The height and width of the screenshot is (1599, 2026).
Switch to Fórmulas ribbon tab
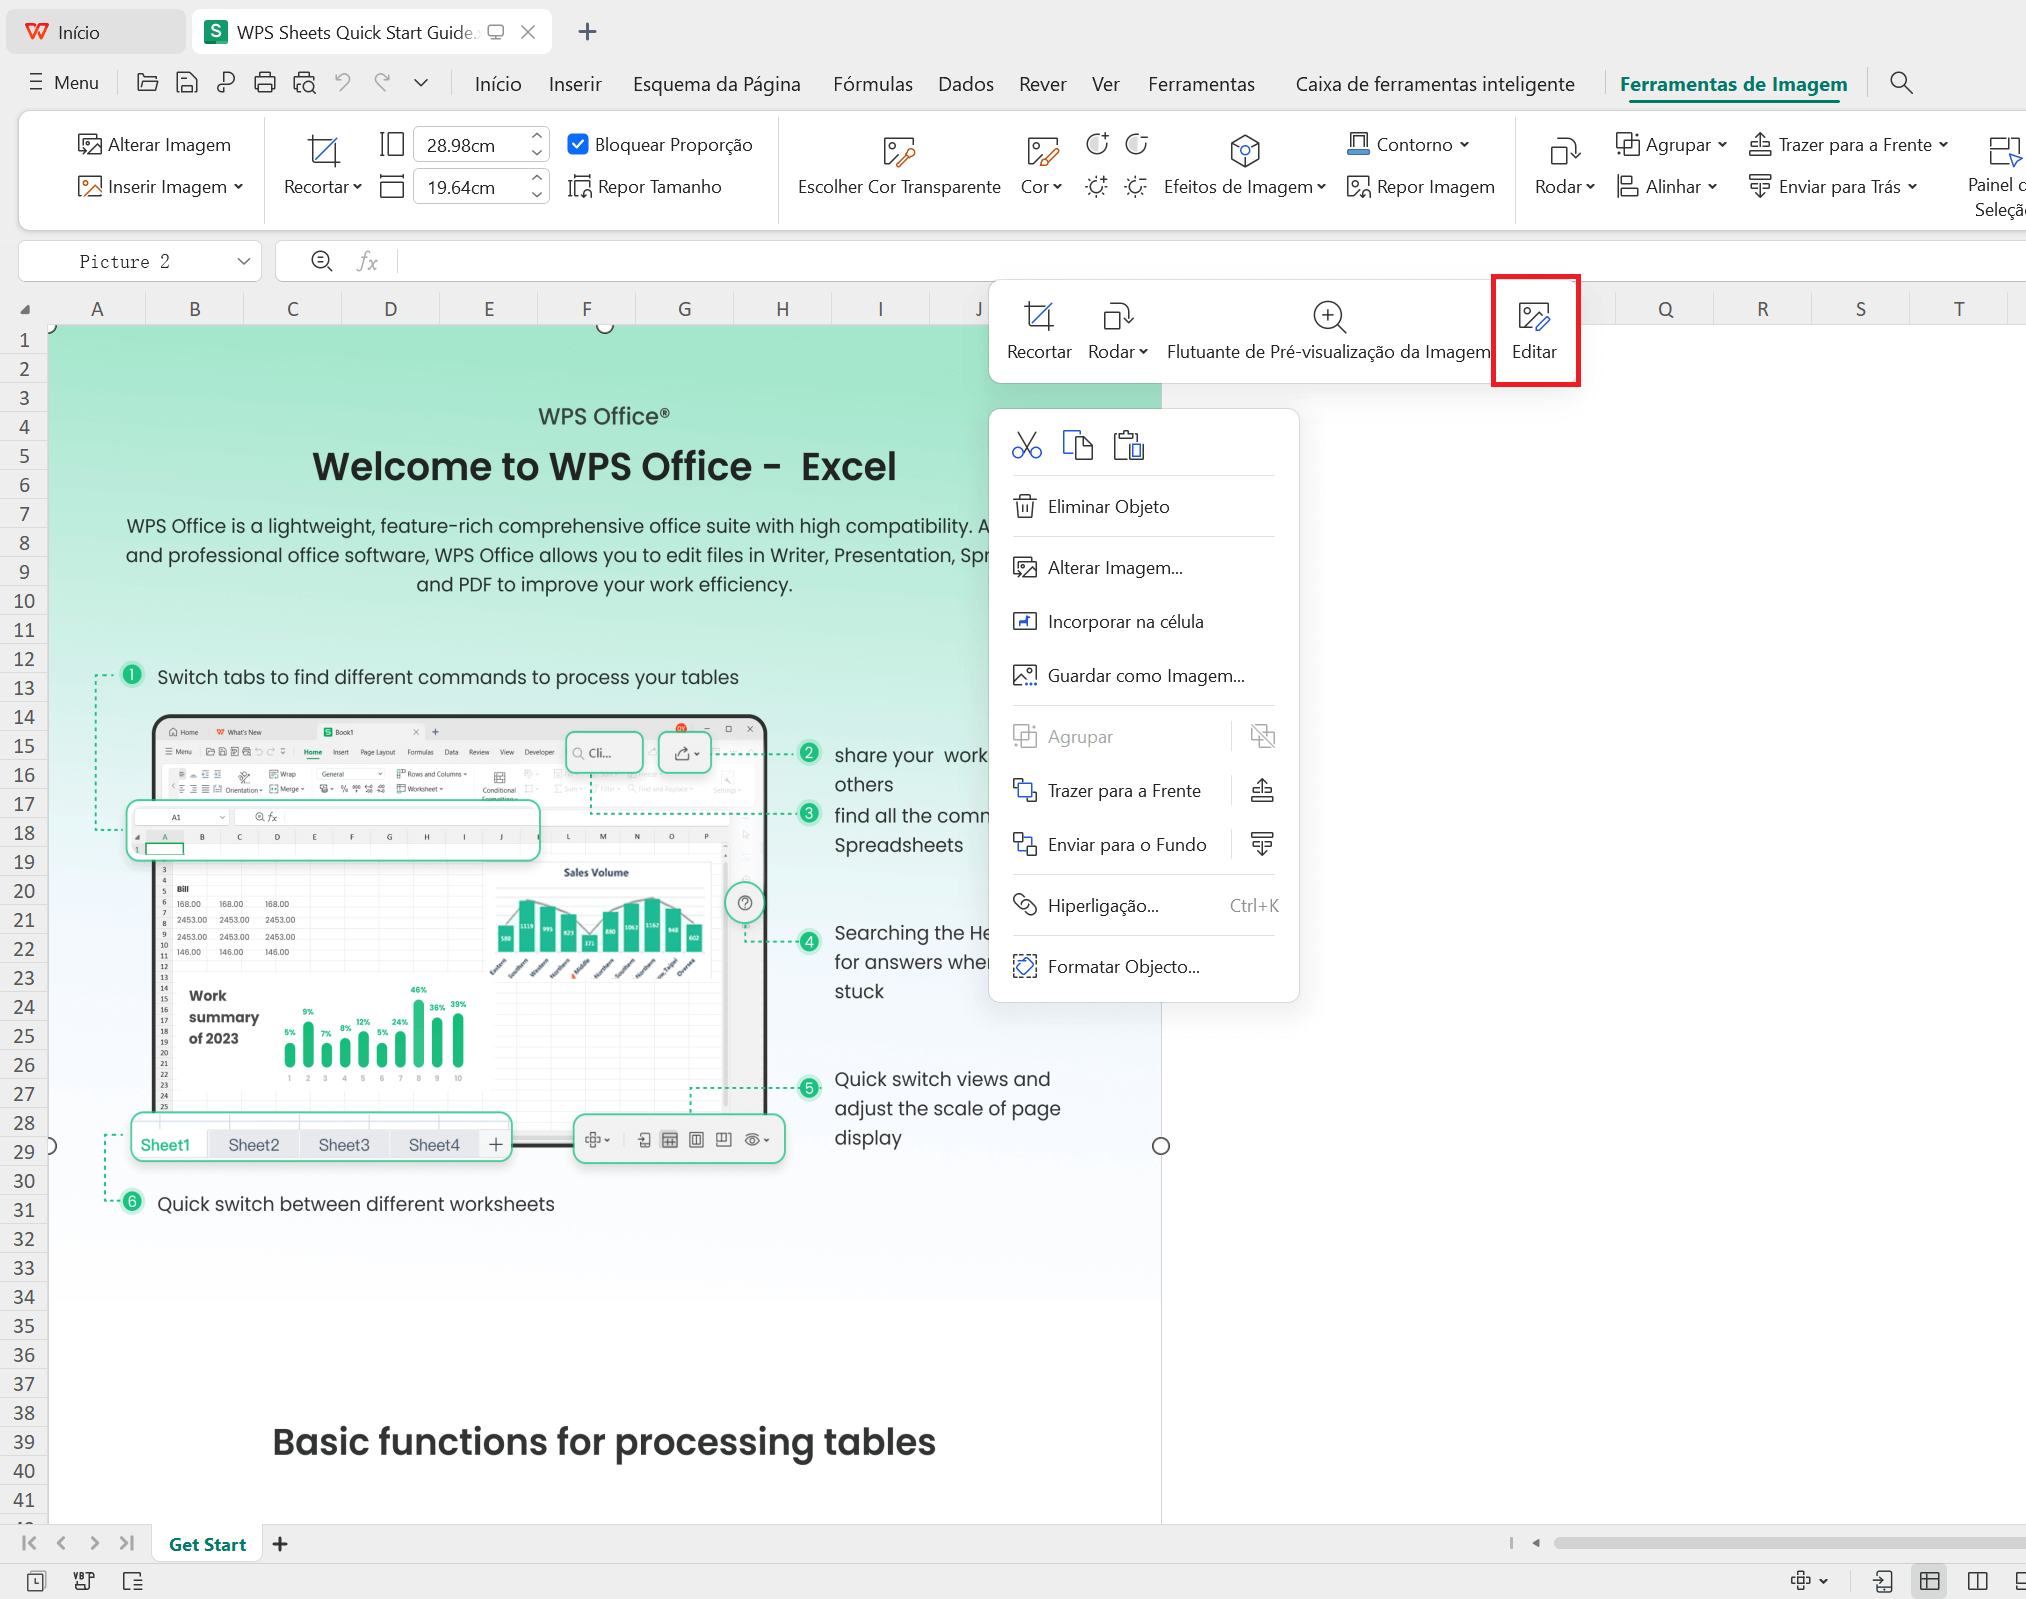[873, 84]
